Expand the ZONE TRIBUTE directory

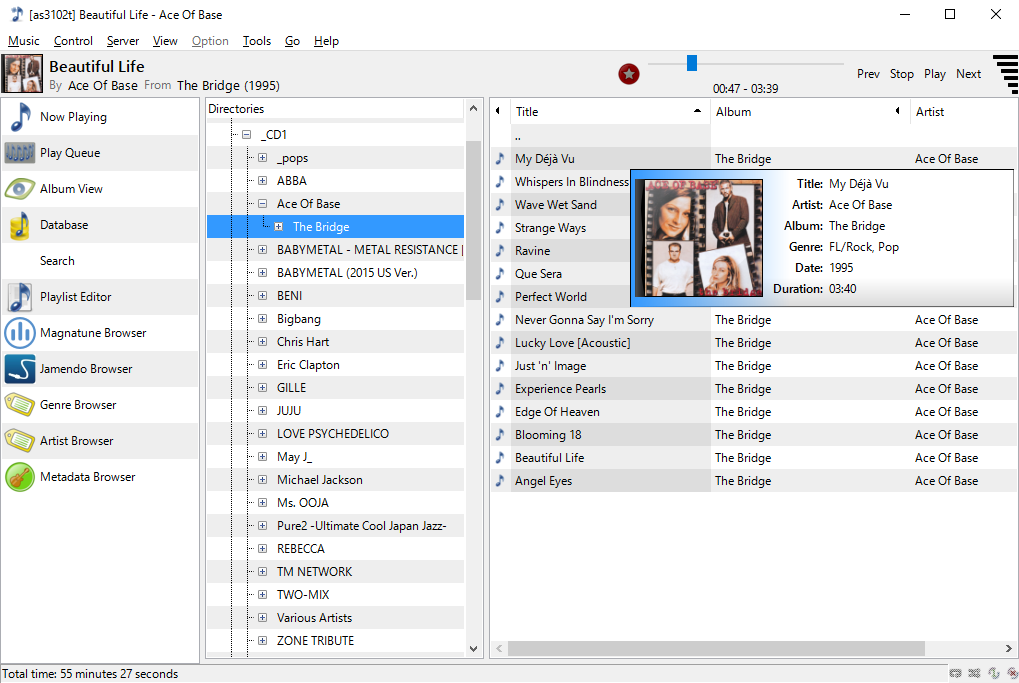(263, 641)
